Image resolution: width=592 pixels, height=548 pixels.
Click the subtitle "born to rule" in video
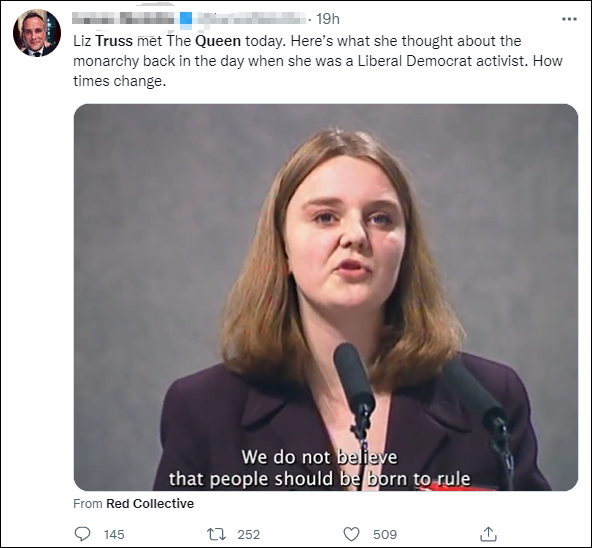(419, 479)
